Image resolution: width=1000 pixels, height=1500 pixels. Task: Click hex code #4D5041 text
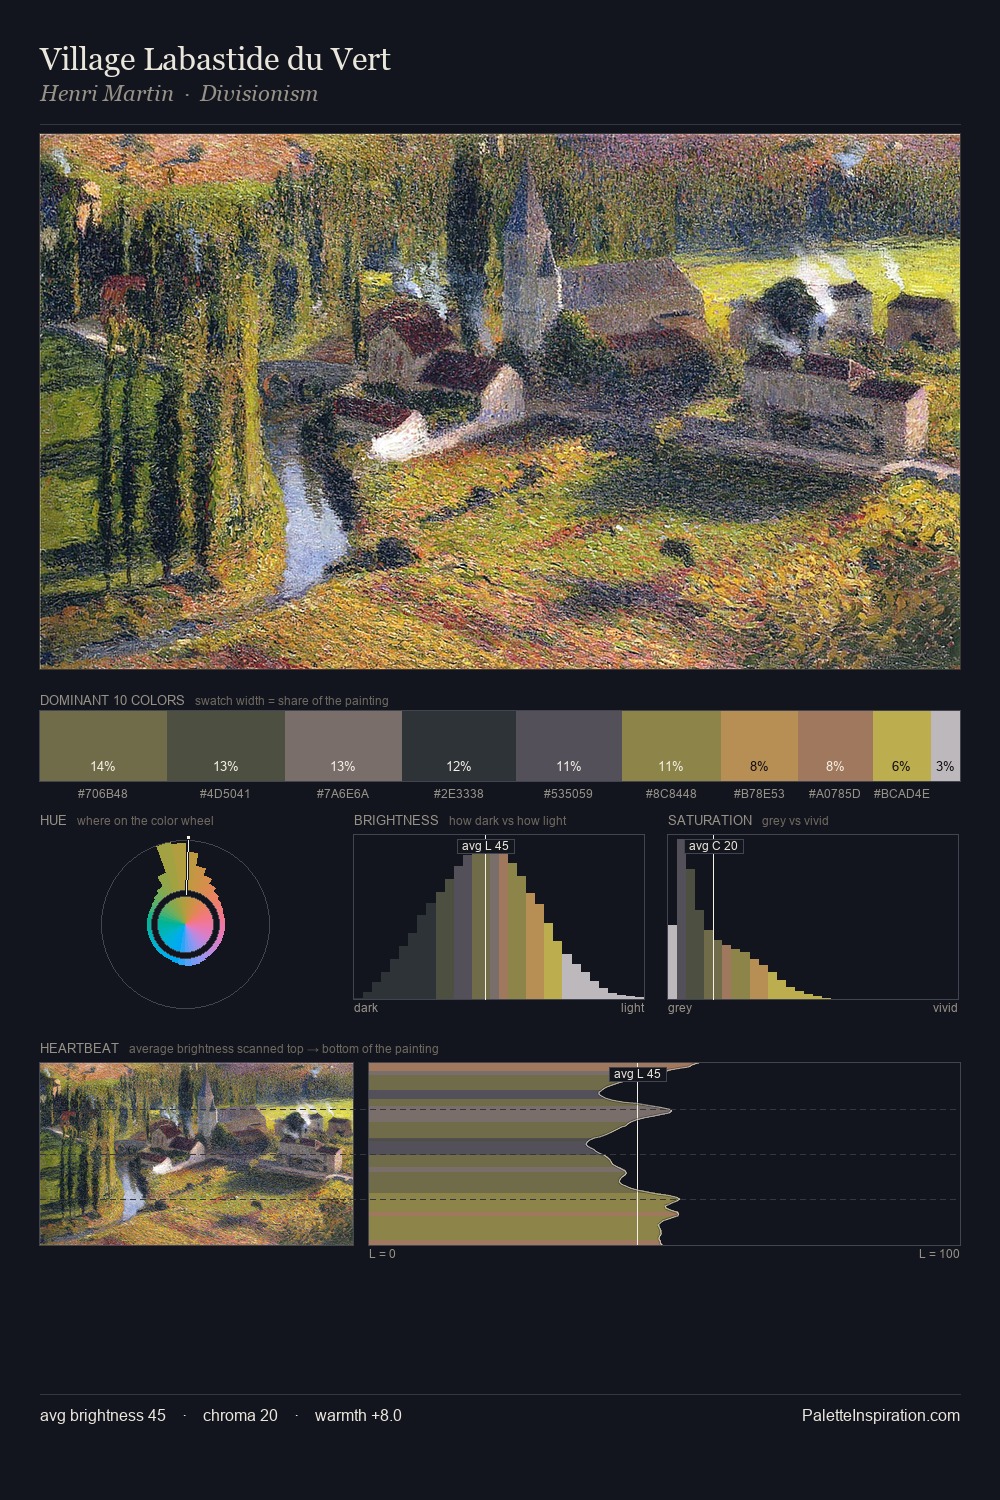pos(226,794)
